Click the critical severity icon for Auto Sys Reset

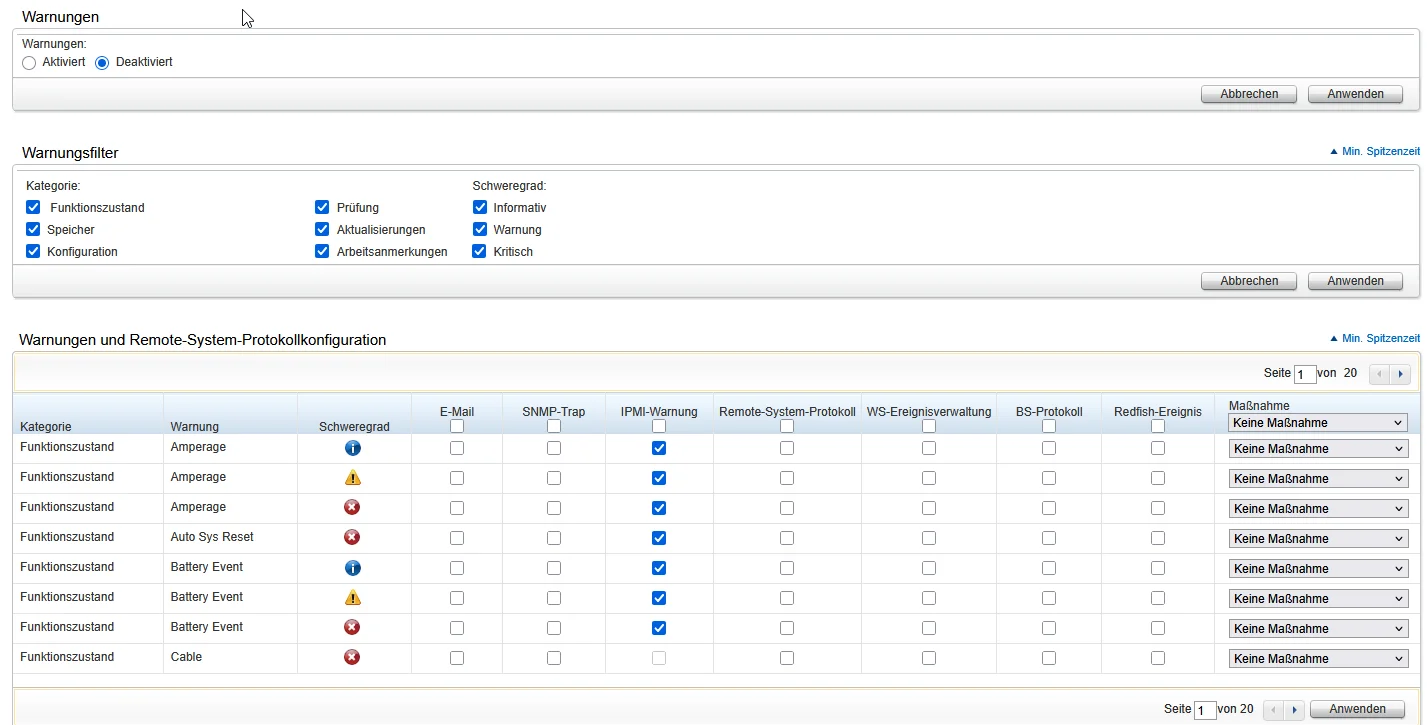(x=352, y=537)
